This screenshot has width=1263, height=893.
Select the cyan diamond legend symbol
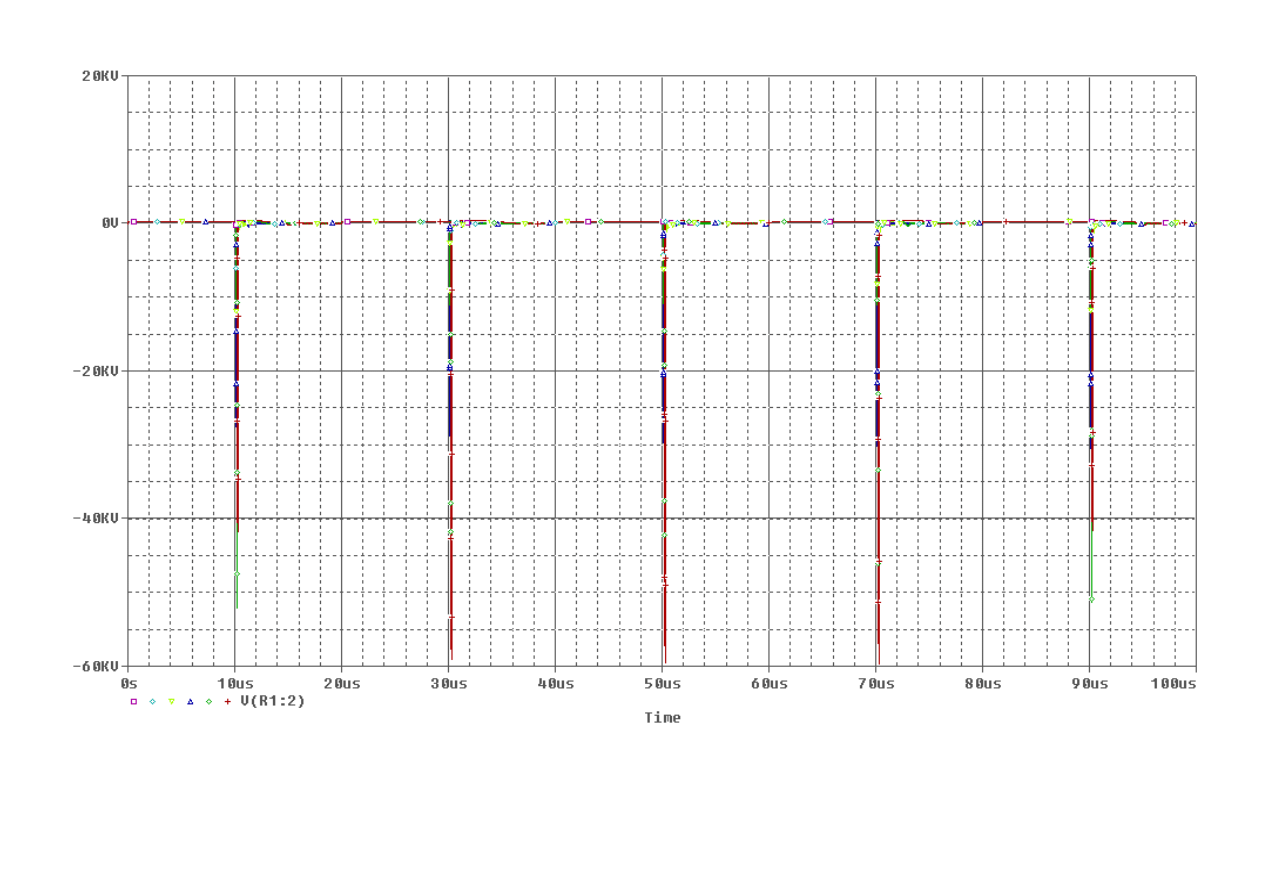click(152, 702)
